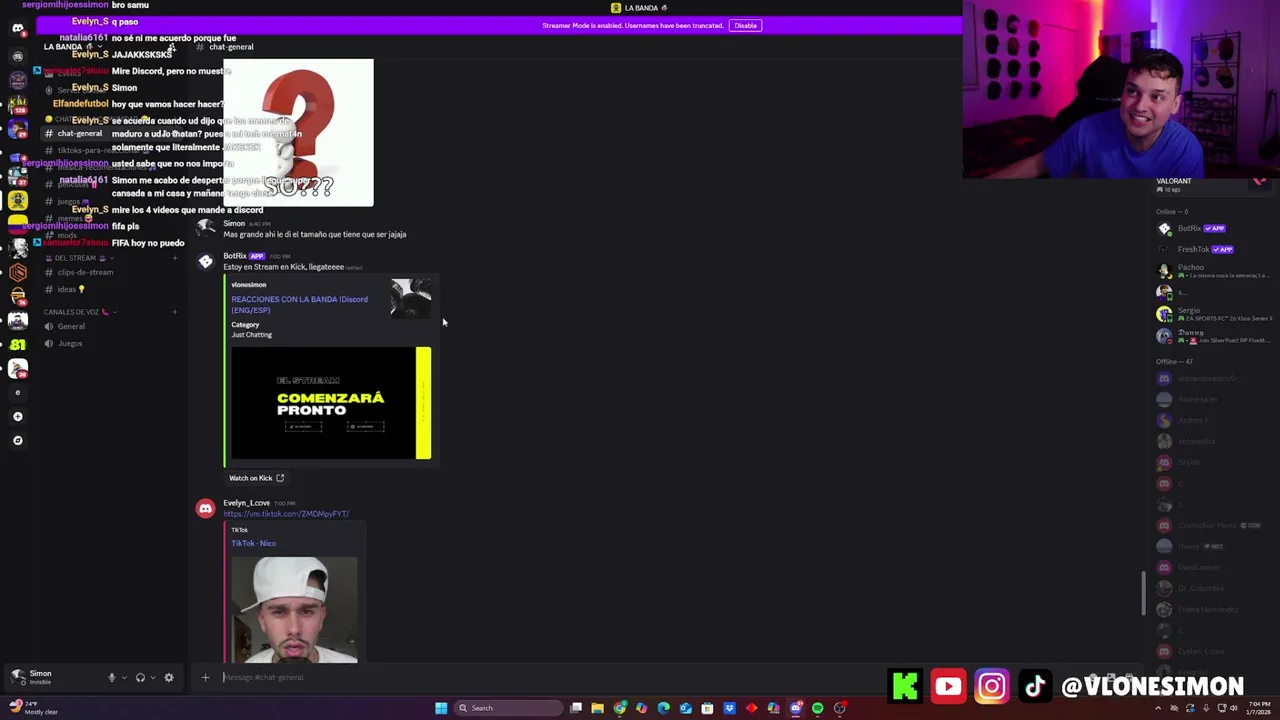The image size is (1280, 720).
Task: Open REACCIONES CON LA BANDA stream link
Action: (299, 304)
